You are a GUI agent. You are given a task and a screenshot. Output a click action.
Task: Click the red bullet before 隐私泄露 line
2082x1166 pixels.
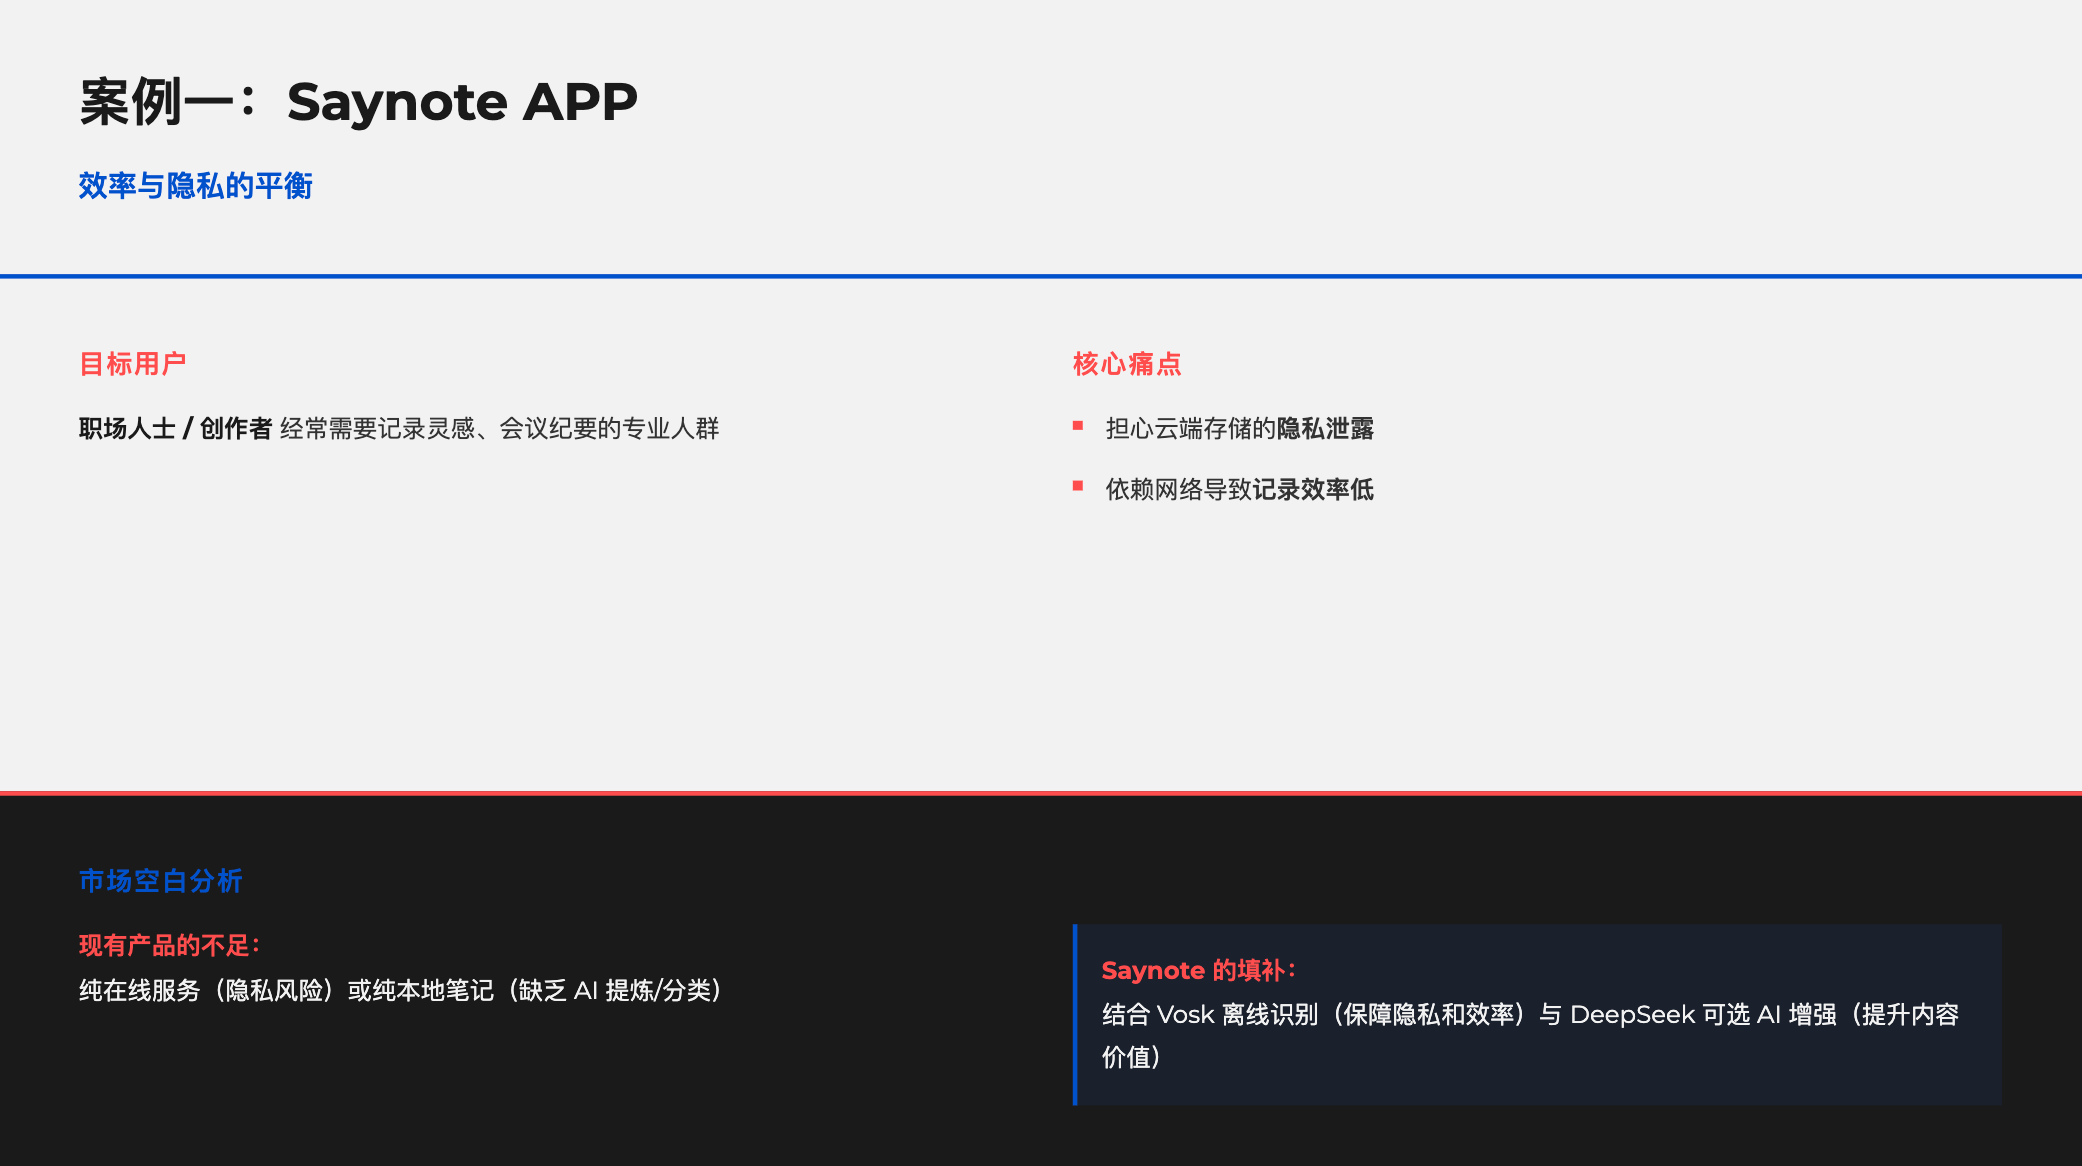coord(1078,426)
